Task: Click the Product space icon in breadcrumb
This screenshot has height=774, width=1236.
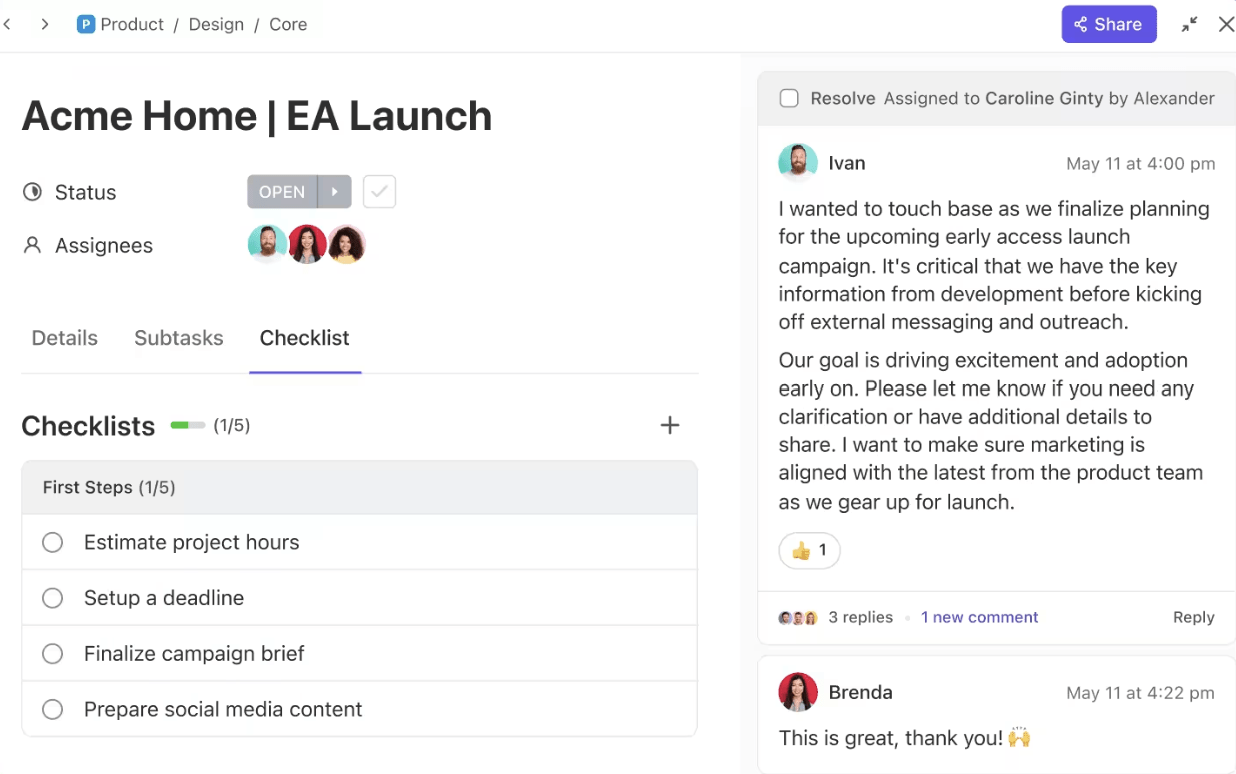Action: point(86,24)
